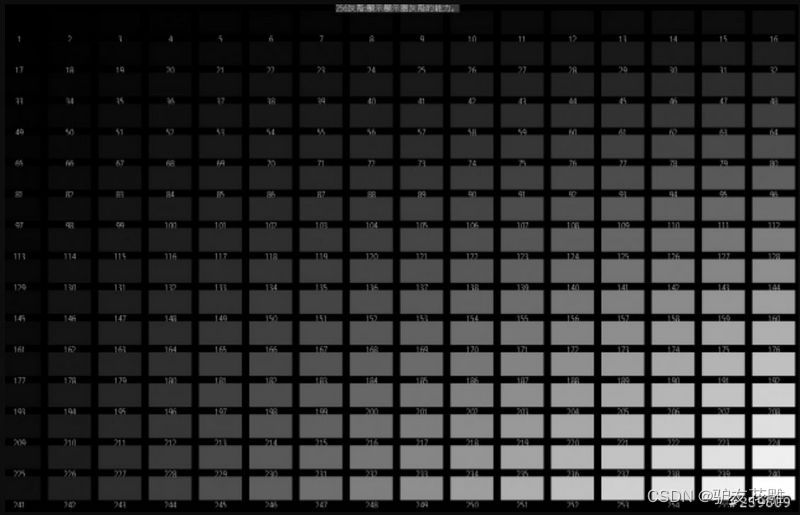Select the number label 34
800x515 pixels.
69,101
